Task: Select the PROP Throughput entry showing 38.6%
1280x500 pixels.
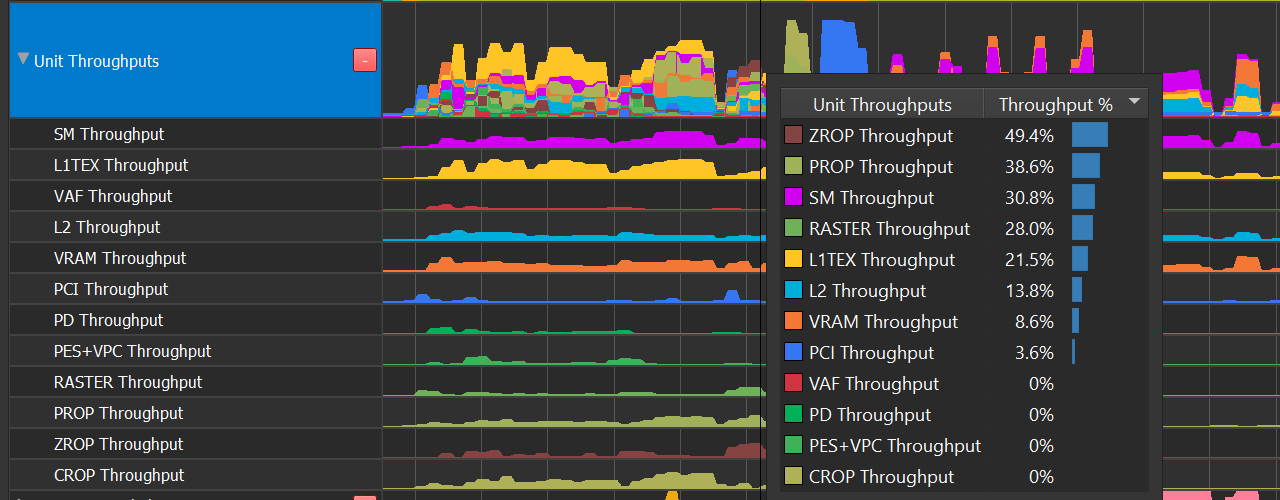Action: (x=880, y=167)
